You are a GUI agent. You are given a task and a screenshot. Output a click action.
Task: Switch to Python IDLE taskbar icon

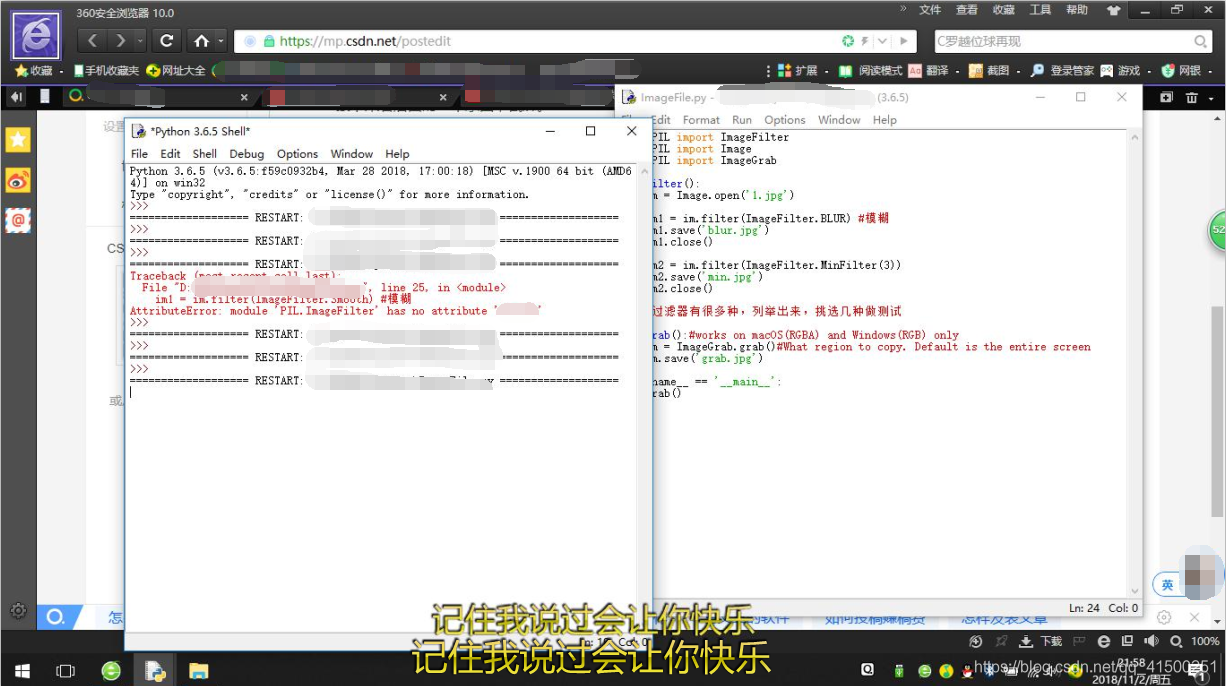[x=155, y=671]
